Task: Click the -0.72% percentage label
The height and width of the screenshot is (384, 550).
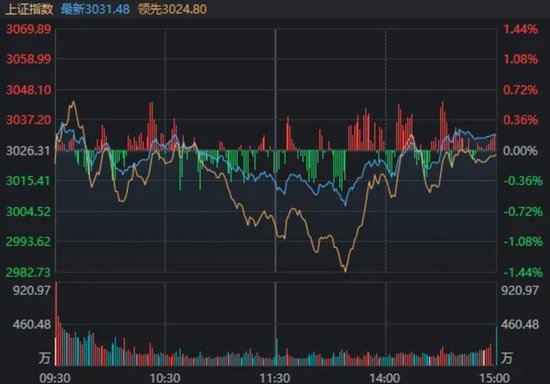Action: point(523,211)
